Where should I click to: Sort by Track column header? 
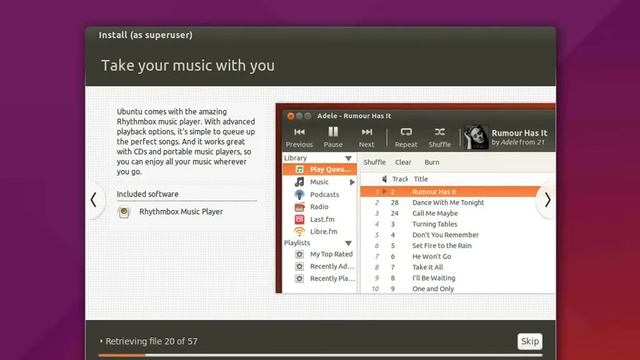400,179
